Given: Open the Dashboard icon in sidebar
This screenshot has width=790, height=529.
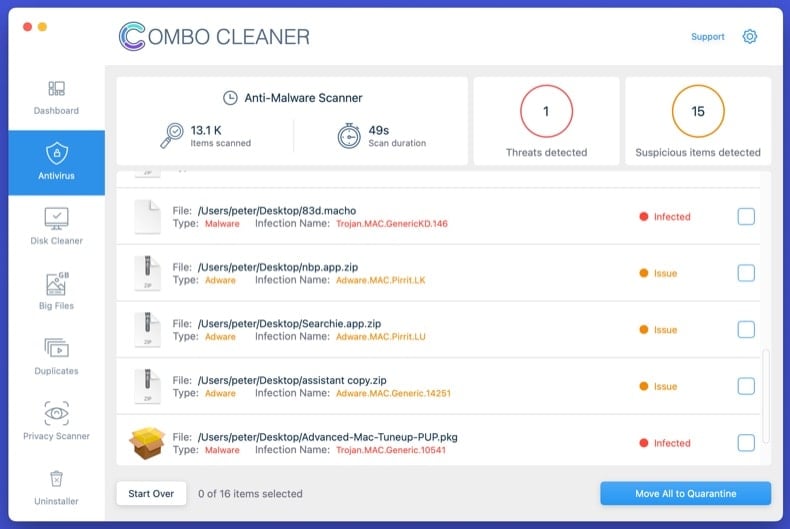Looking at the screenshot, I should coord(56,89).
